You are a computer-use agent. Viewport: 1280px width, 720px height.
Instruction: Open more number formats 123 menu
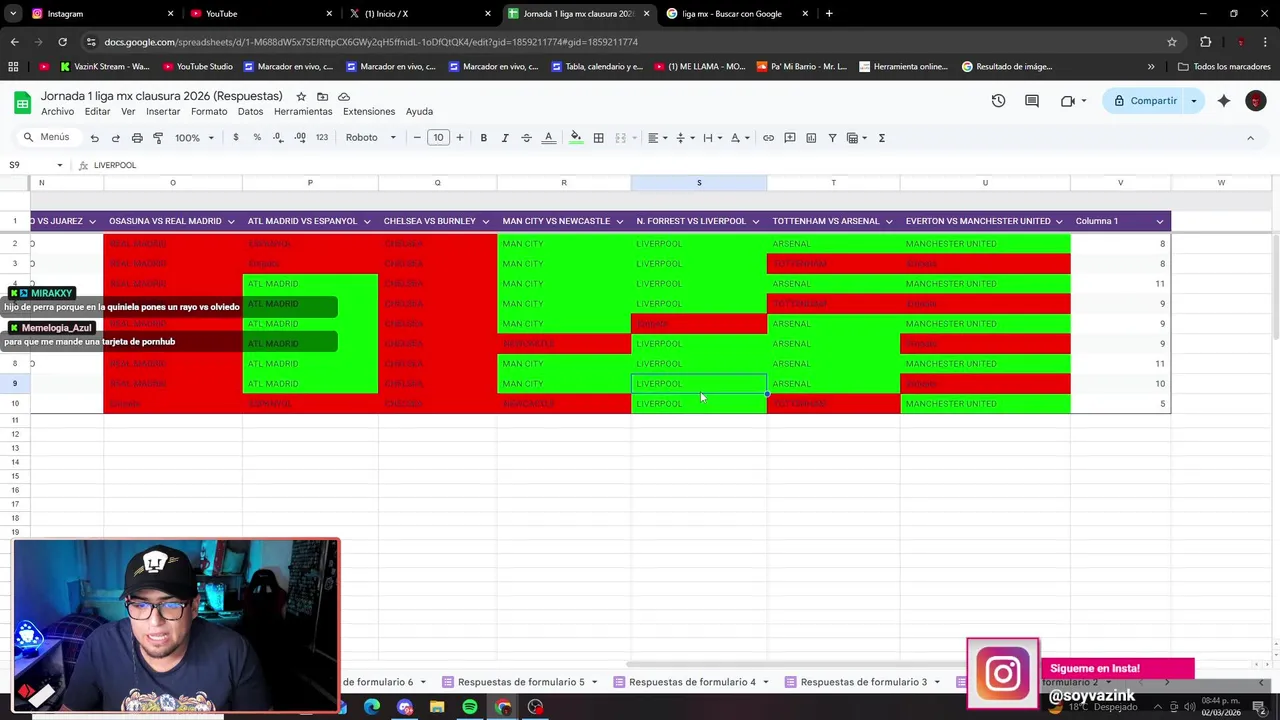coord(321,138)
